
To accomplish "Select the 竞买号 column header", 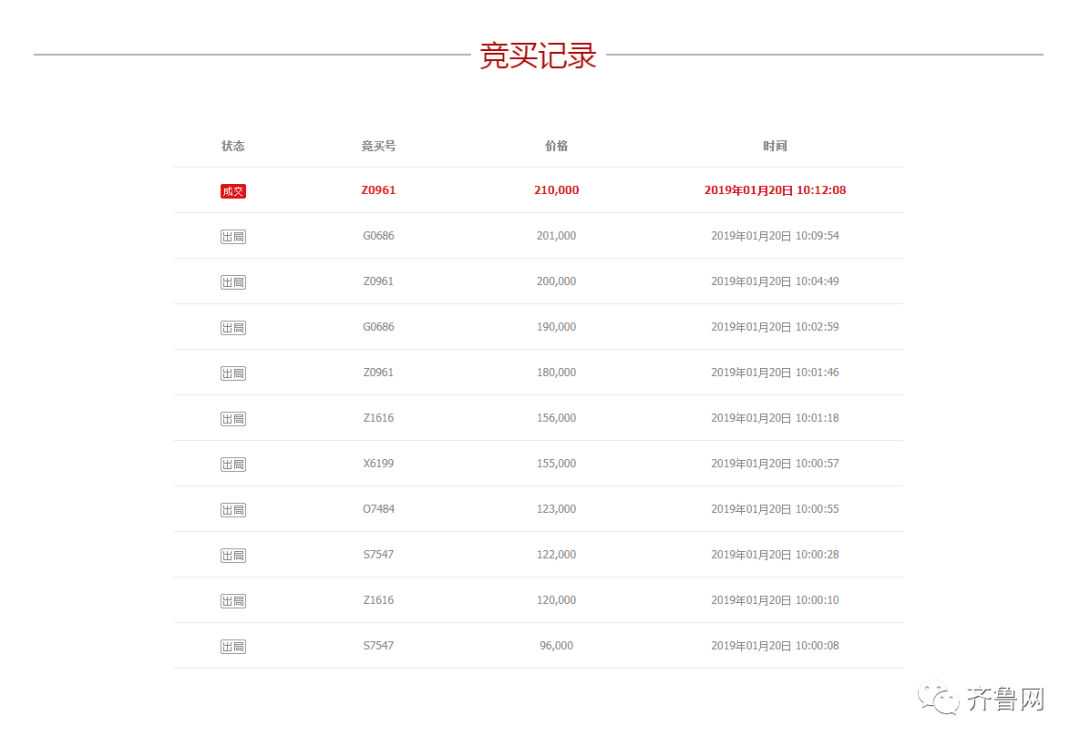I will click(x=378, y=145).
